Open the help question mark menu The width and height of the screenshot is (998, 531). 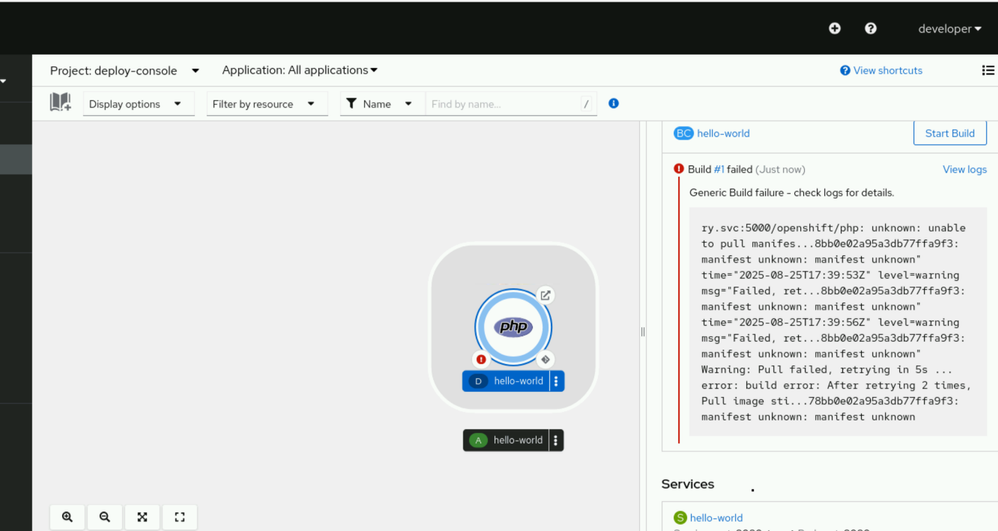tap(871, 29)
